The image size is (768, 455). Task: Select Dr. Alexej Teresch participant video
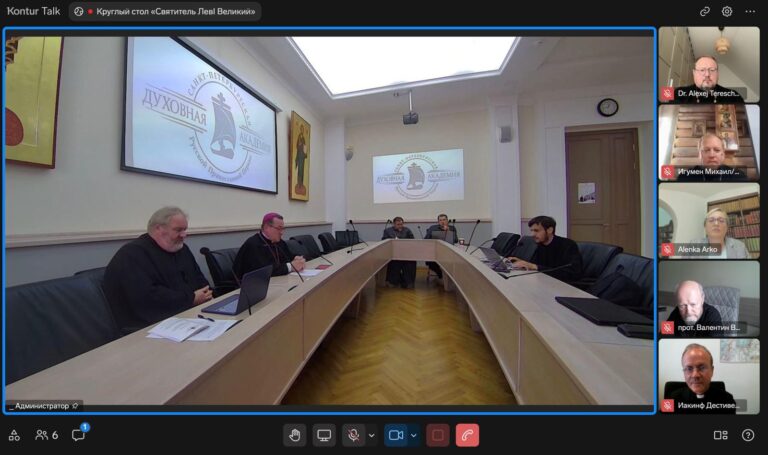(x=709, y=64)
